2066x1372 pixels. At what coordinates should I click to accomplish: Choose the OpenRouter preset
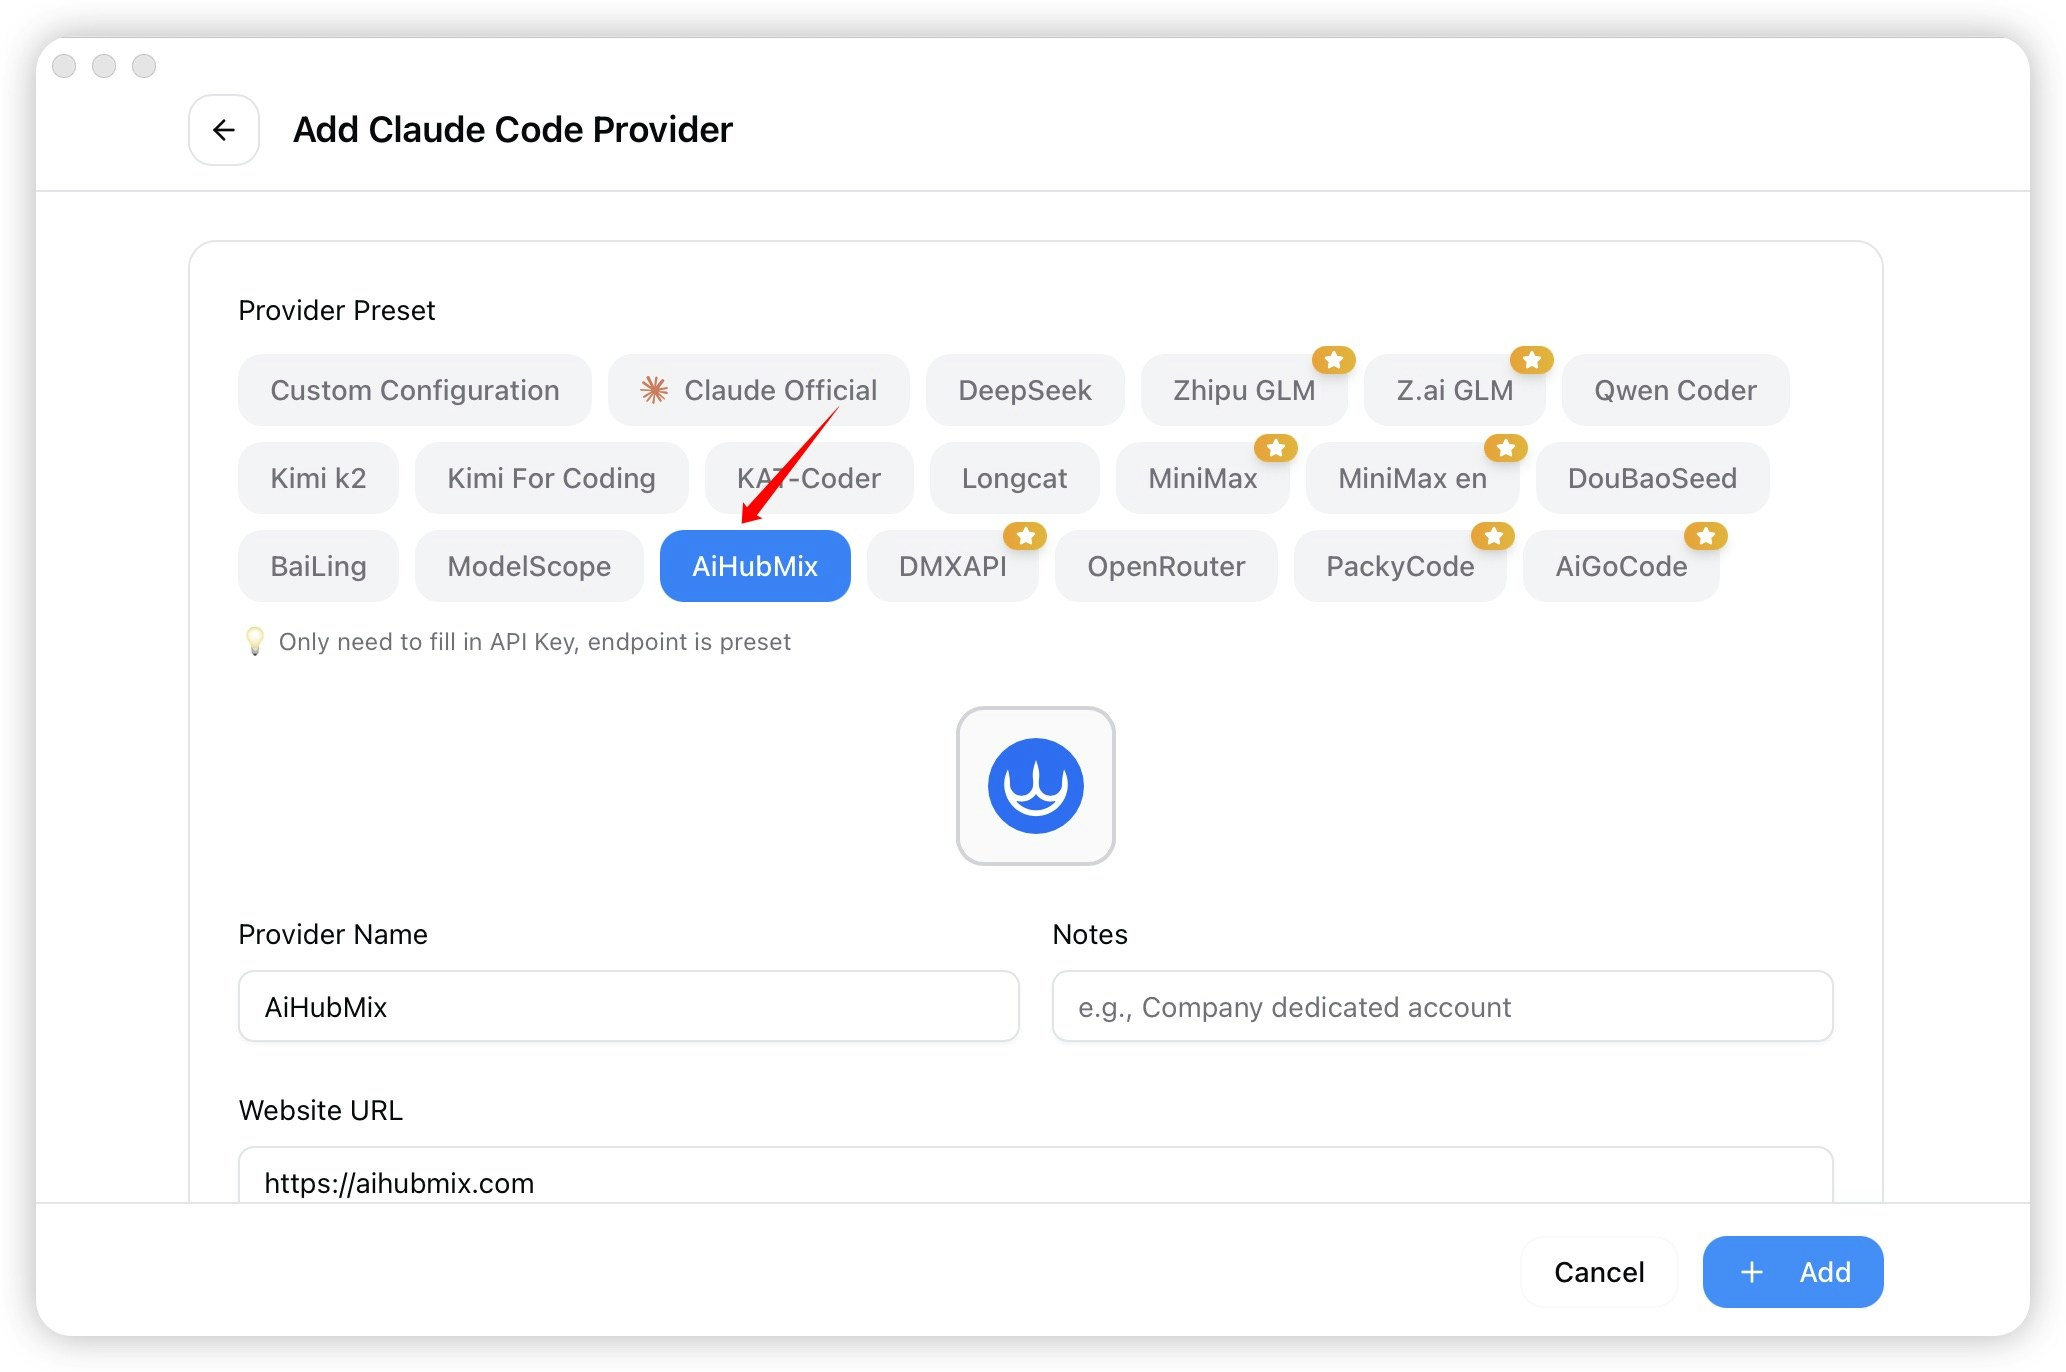pos(1166,566)
